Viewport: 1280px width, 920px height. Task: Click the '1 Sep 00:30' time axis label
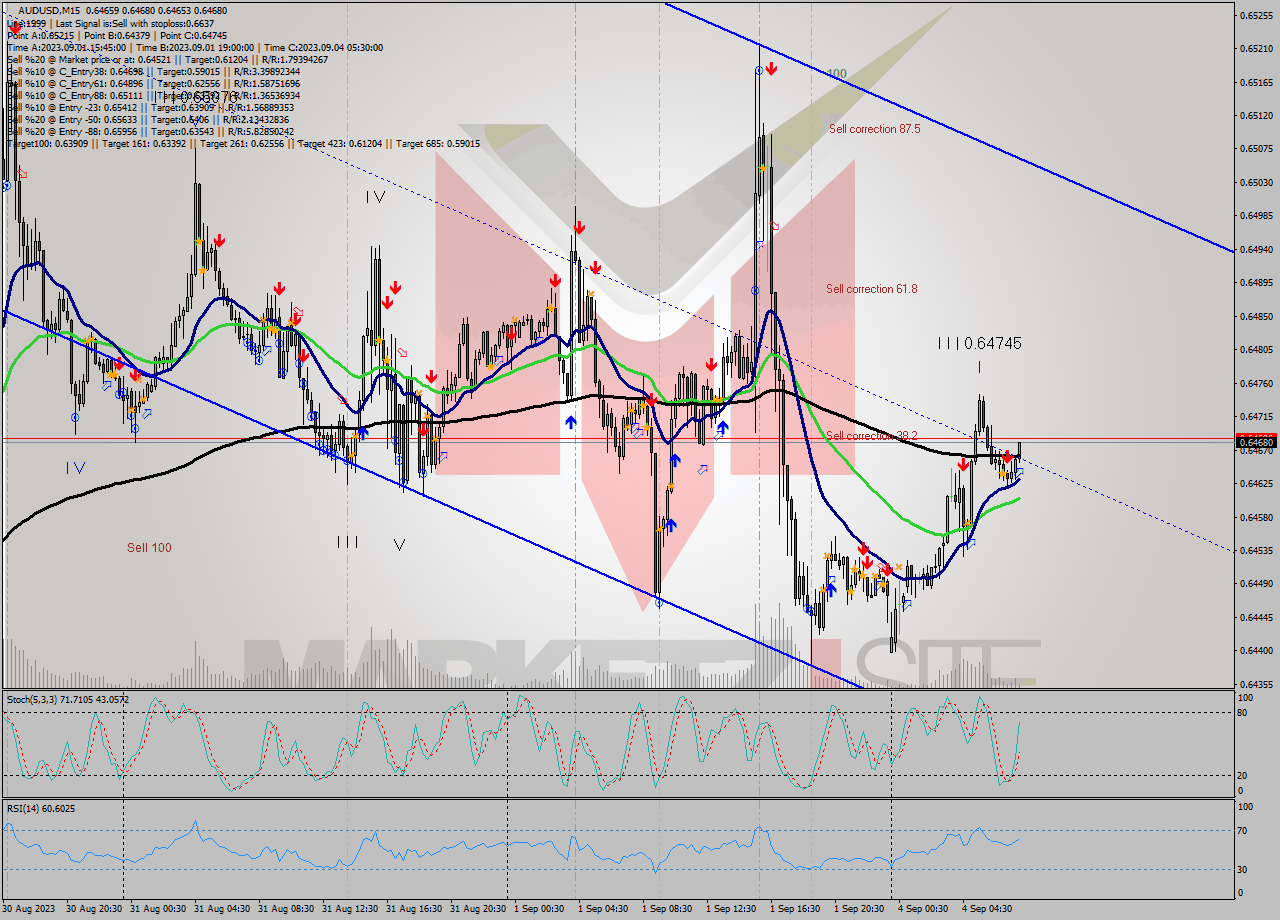tap(540, 909)
